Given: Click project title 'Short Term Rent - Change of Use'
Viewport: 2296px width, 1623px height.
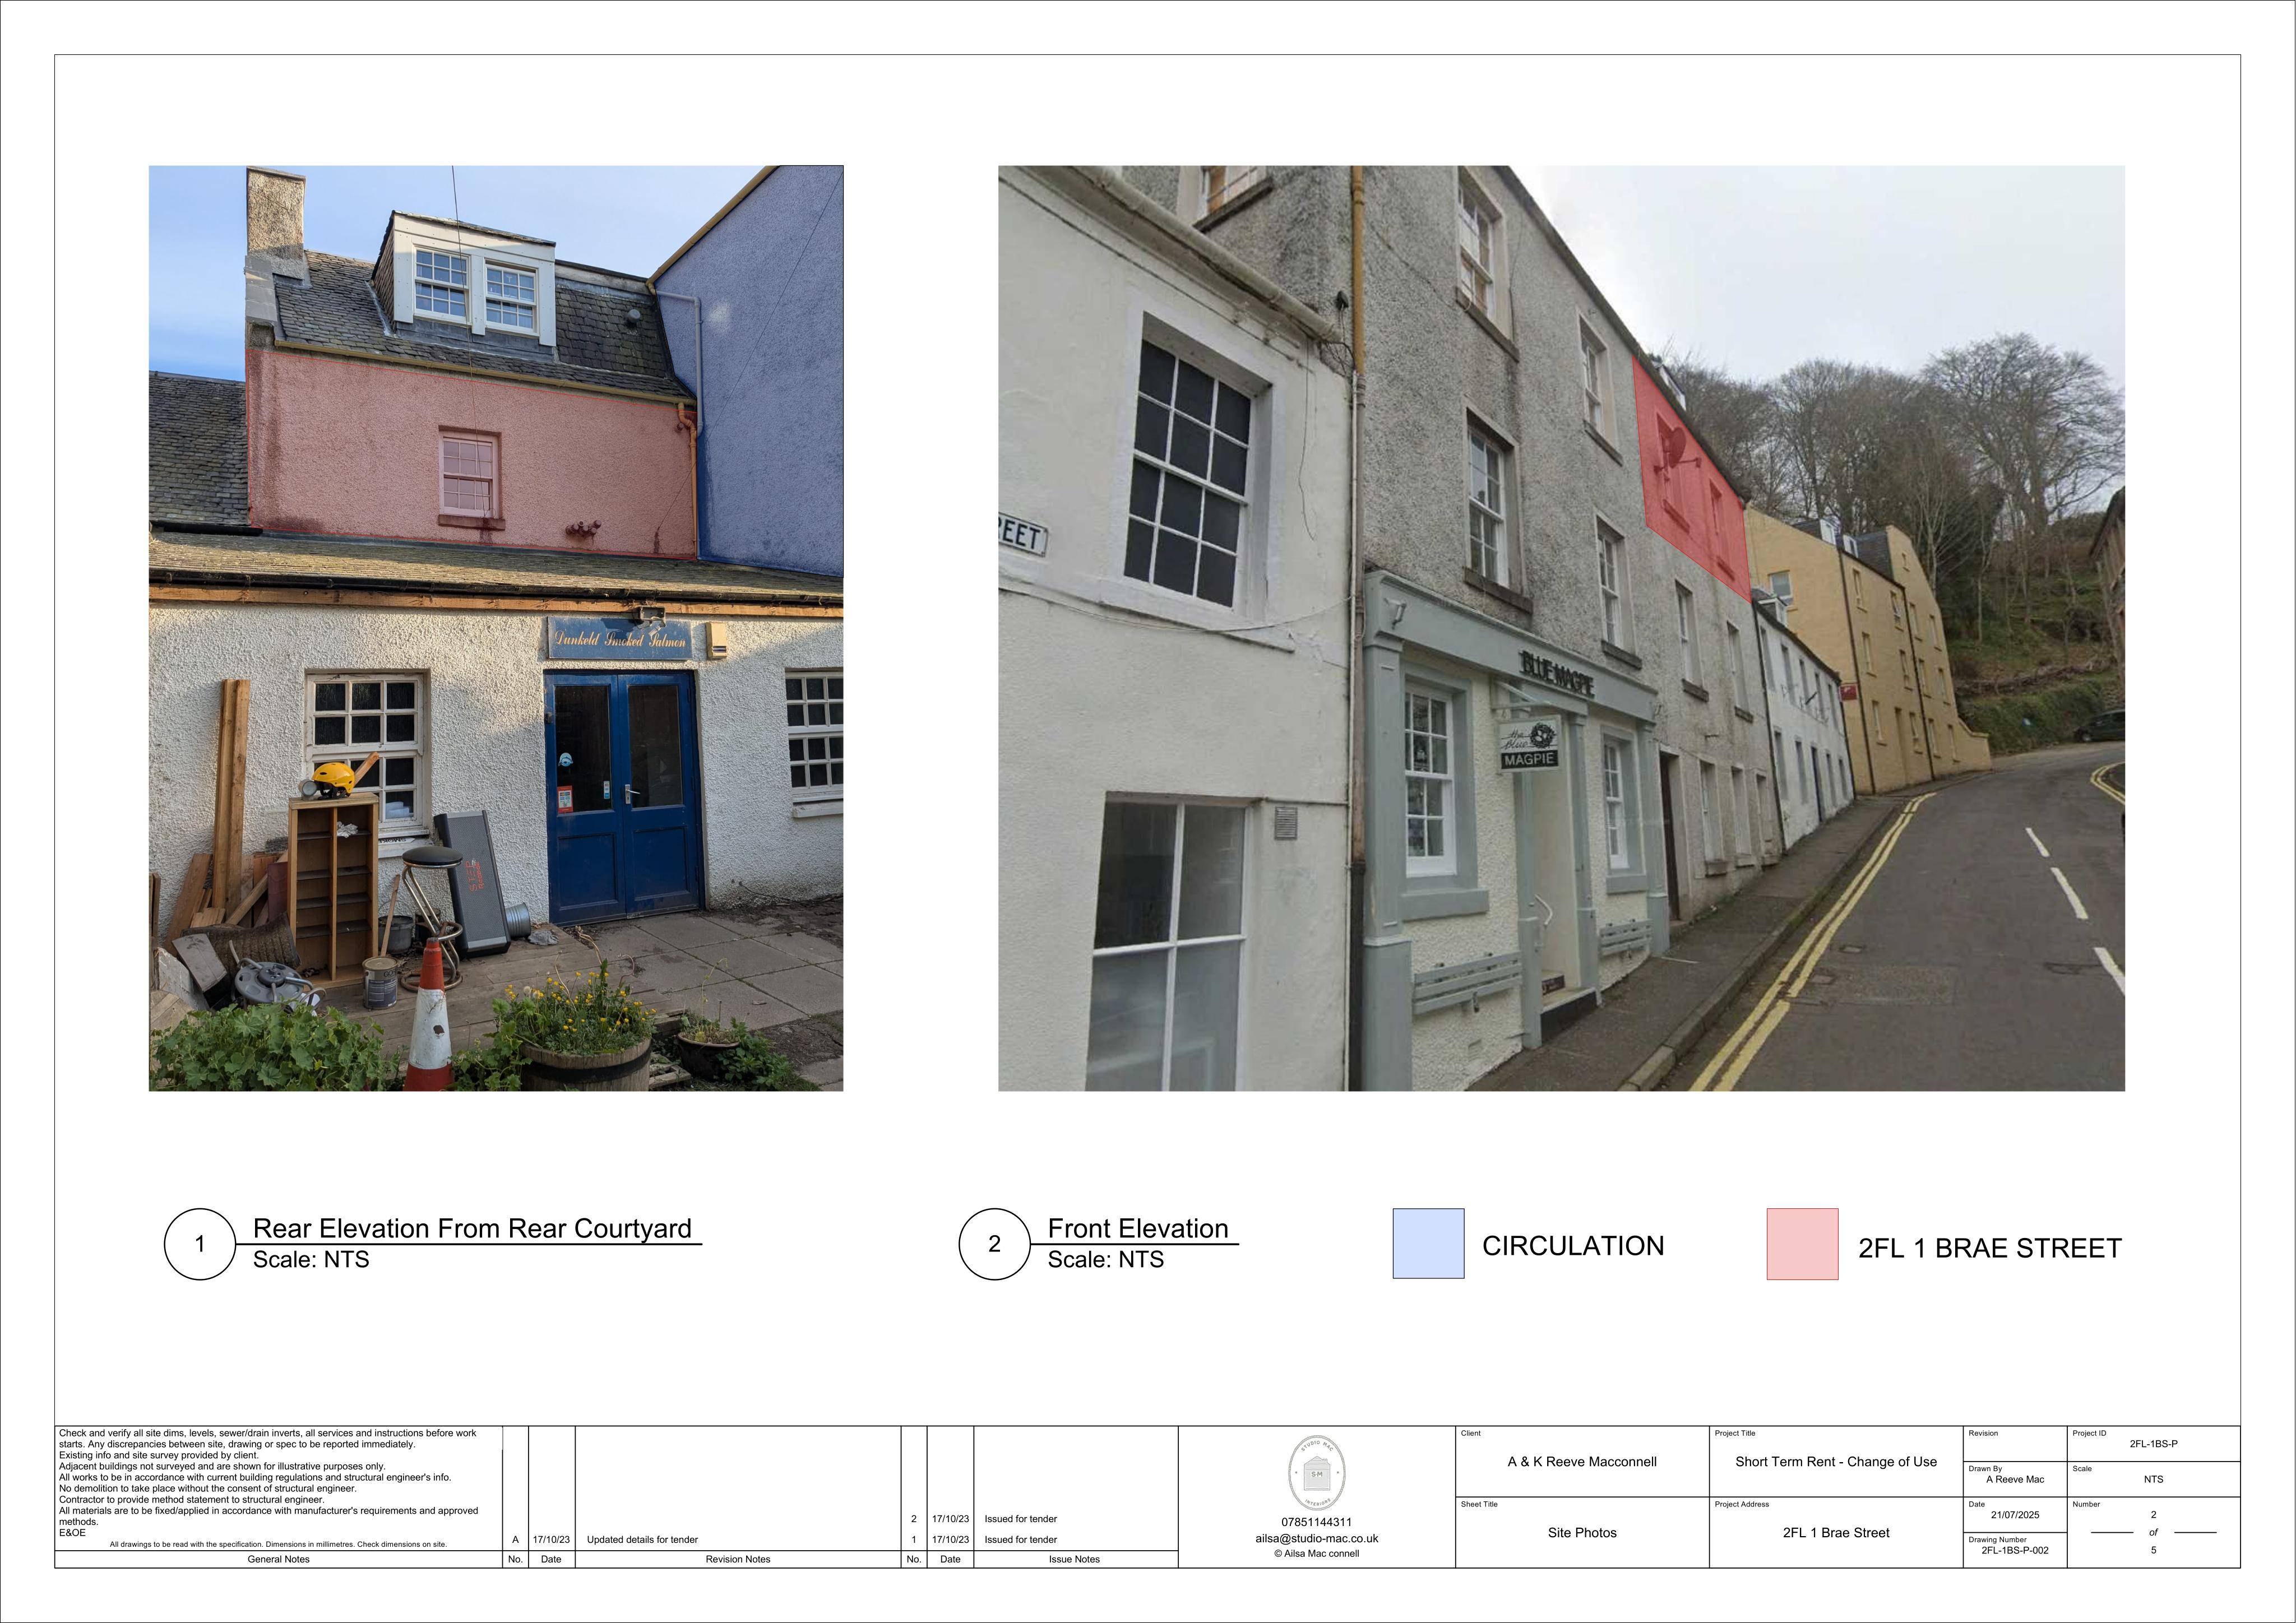Looking at the screenshot, I should tap(1836, 1462).
